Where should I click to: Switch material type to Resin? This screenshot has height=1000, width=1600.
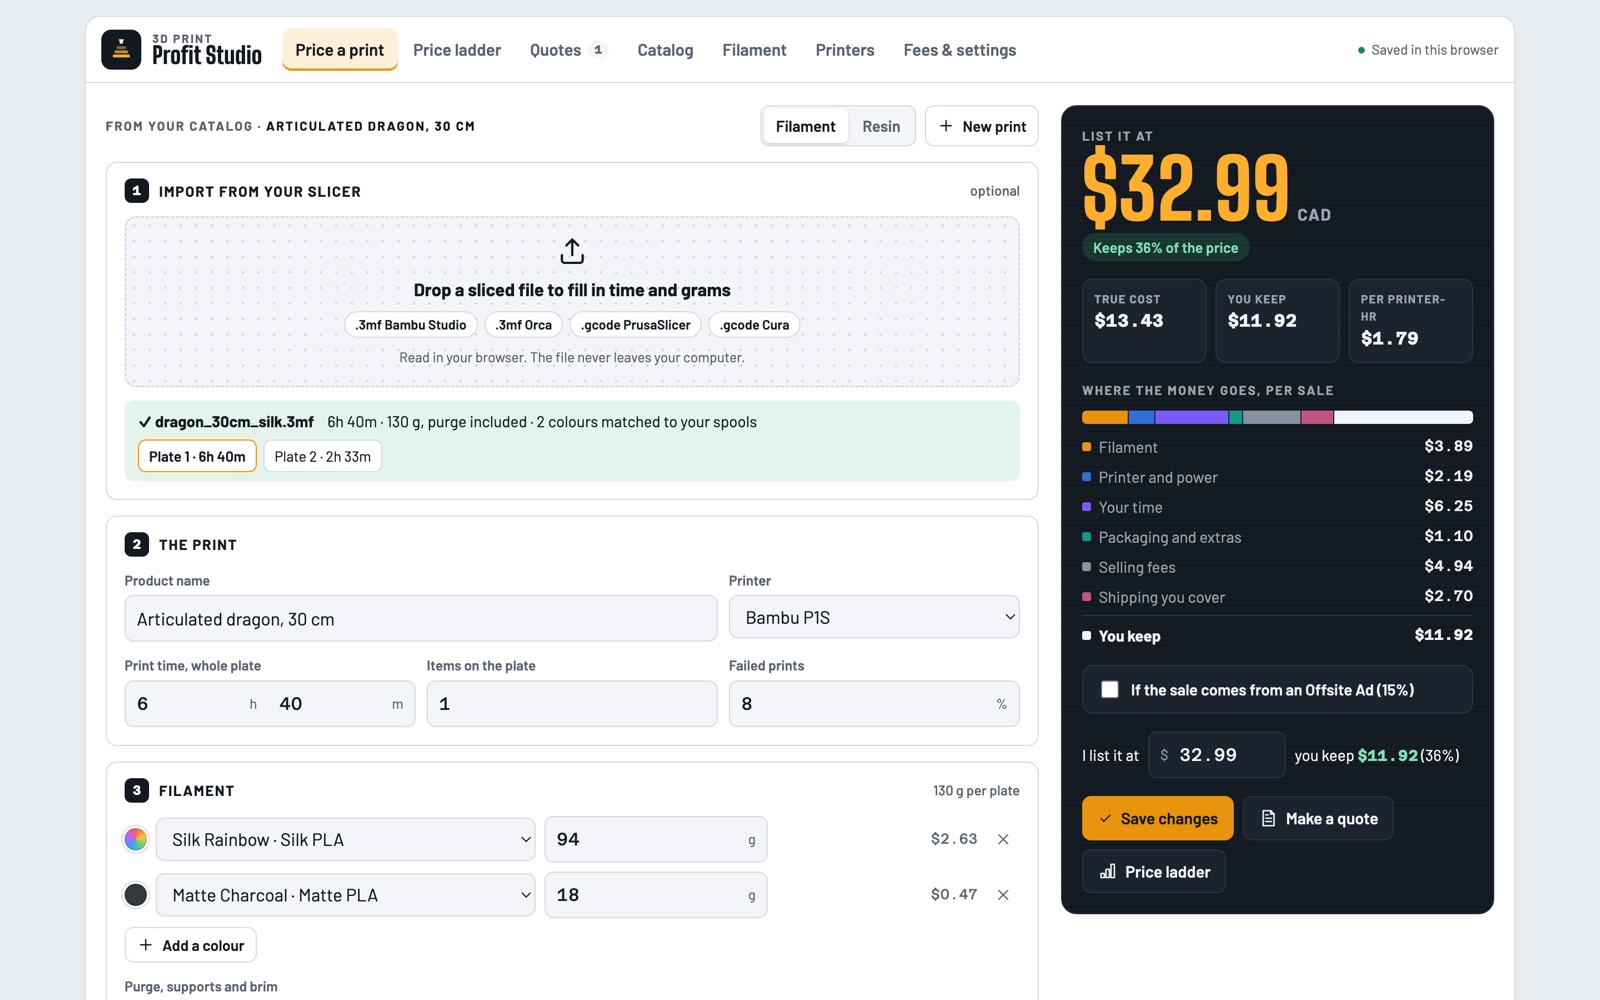pos(881,126)
